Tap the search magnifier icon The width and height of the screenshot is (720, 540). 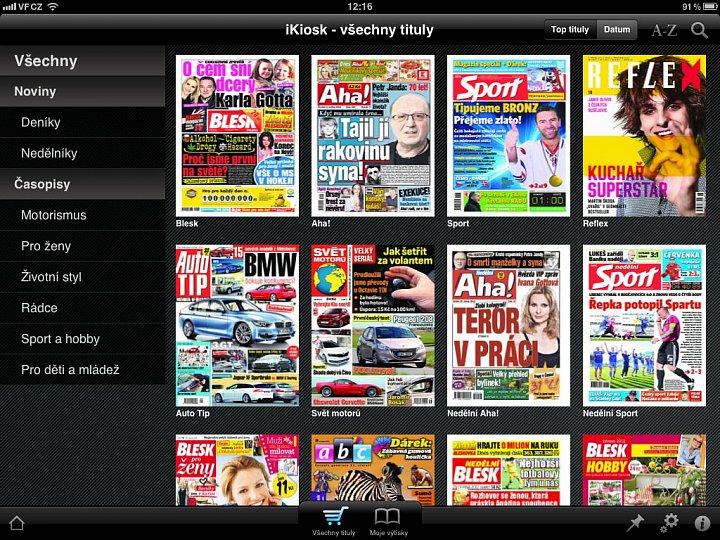699,30
